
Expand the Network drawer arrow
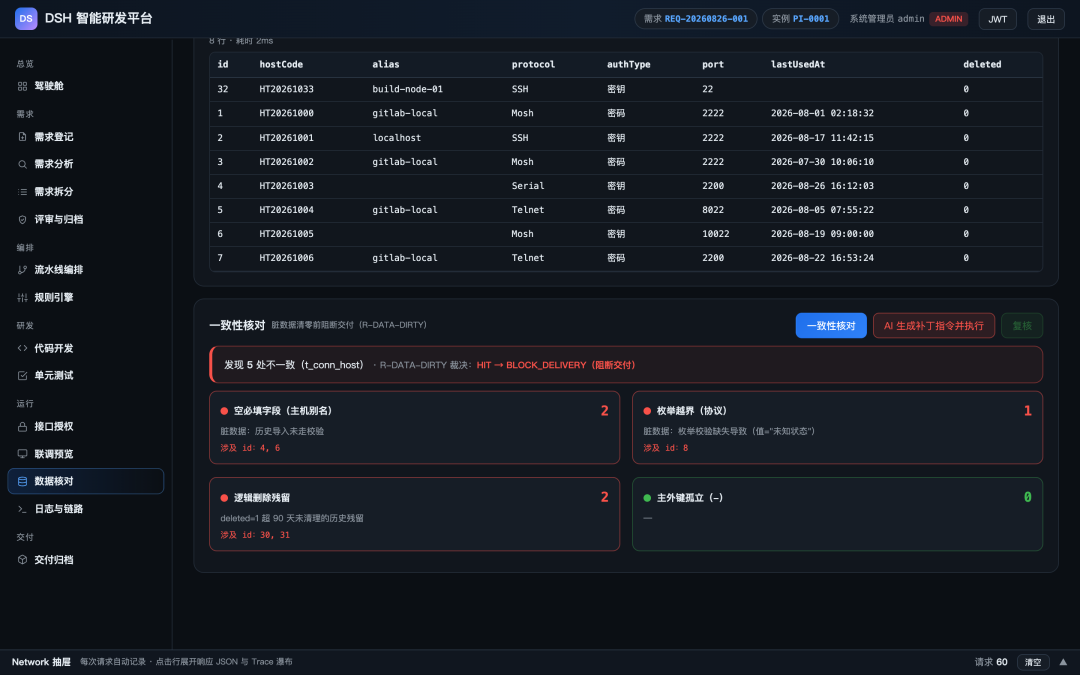point(1063,662)
